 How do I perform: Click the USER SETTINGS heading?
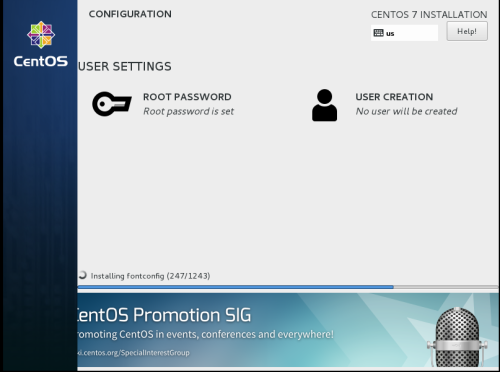click(x=125, y=66)
